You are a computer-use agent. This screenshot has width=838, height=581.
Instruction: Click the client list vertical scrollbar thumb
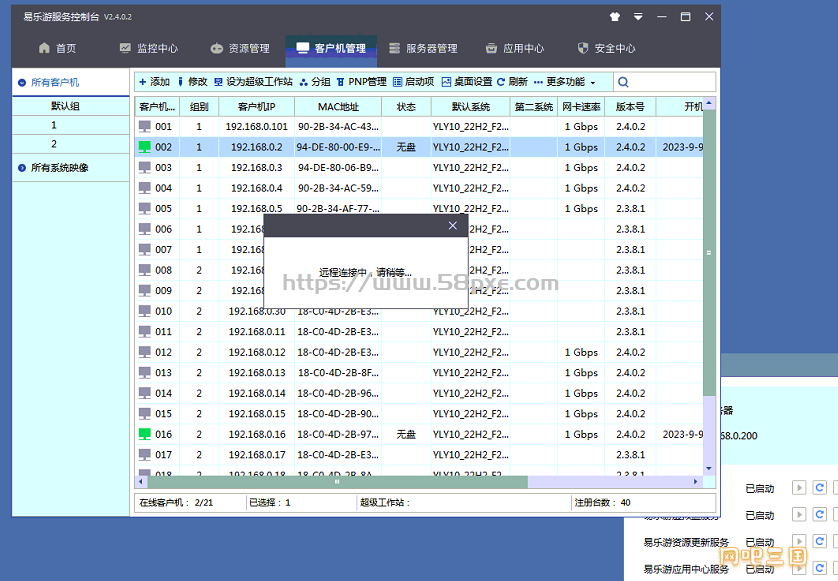[x=709, y=253]
